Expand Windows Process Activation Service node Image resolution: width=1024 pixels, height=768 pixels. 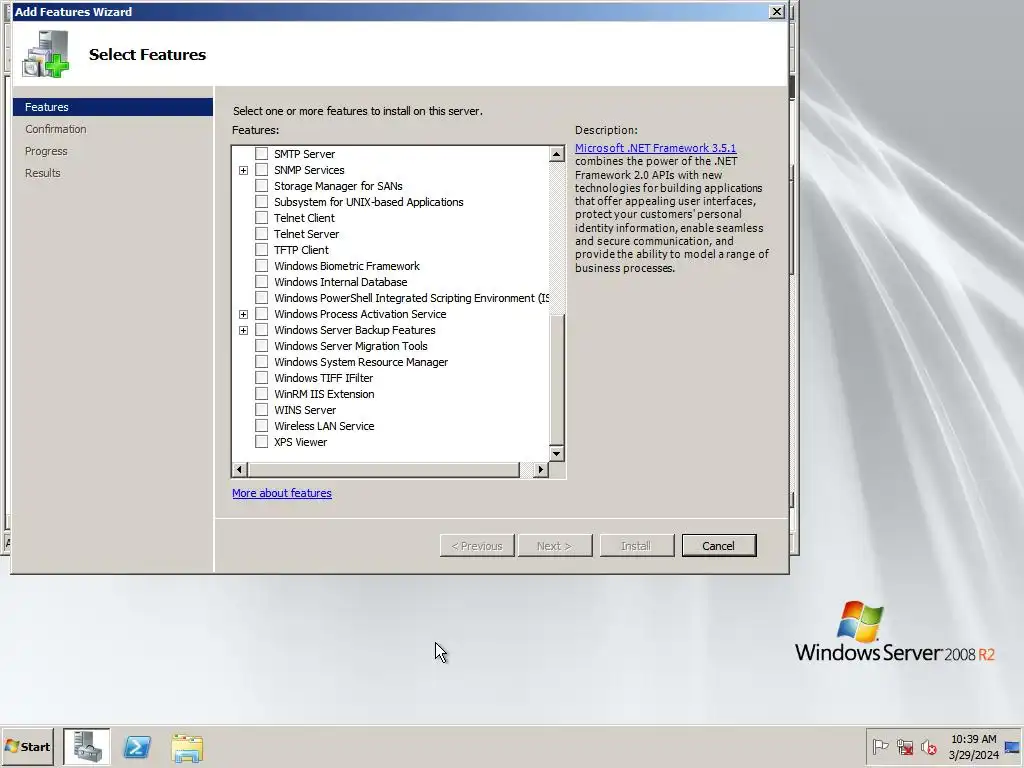243,314
